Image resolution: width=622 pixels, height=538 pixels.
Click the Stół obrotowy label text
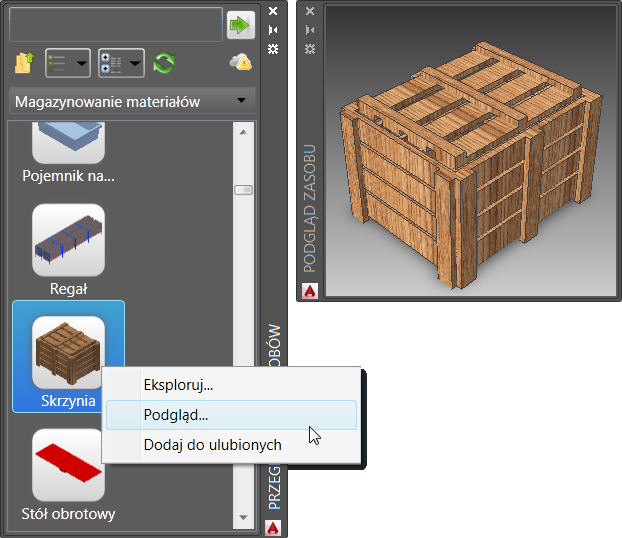[x=68, y=514]
